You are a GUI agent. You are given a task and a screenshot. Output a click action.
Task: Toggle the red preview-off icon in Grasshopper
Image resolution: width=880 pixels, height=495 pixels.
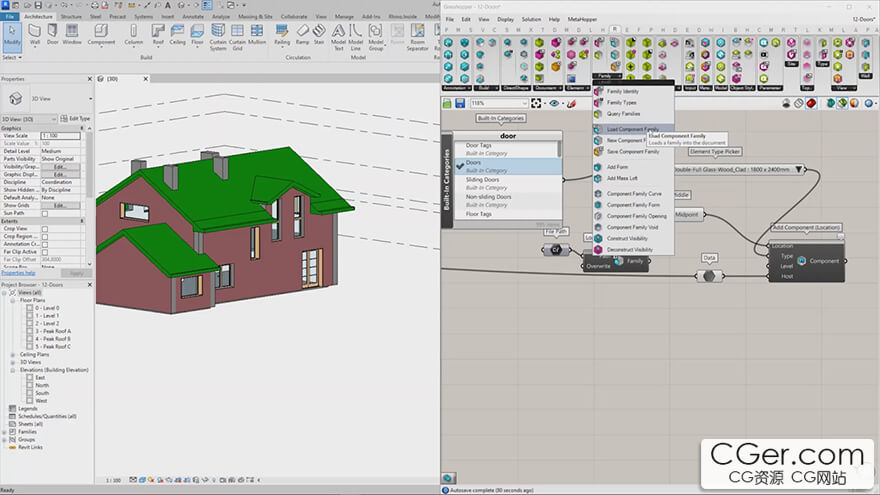pyautogui.click(x=811, y=103)
